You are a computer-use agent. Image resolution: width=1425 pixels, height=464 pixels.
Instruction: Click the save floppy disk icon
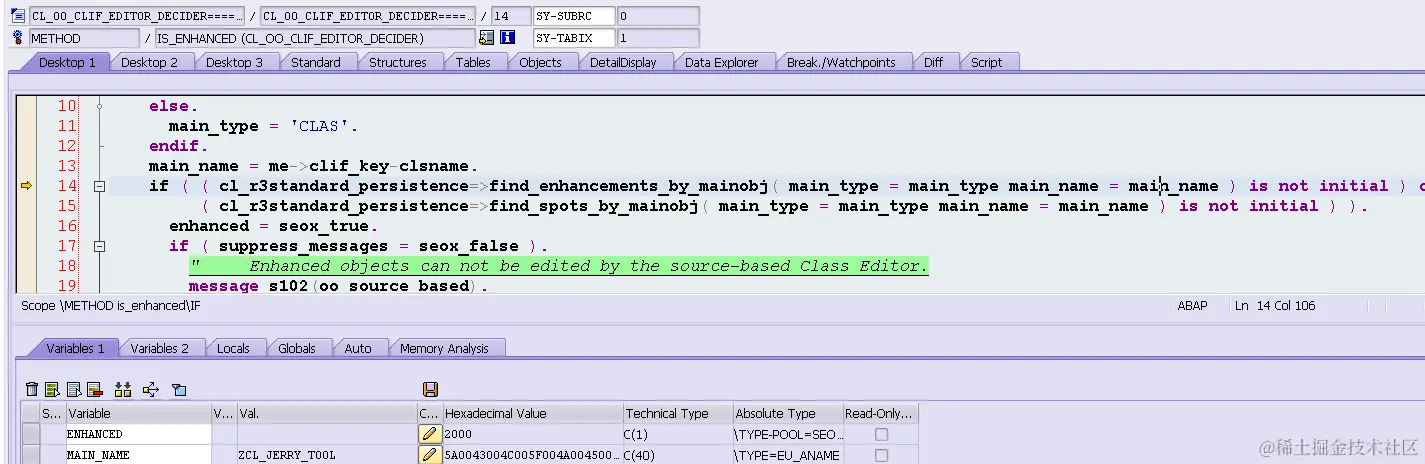[431, 389]
